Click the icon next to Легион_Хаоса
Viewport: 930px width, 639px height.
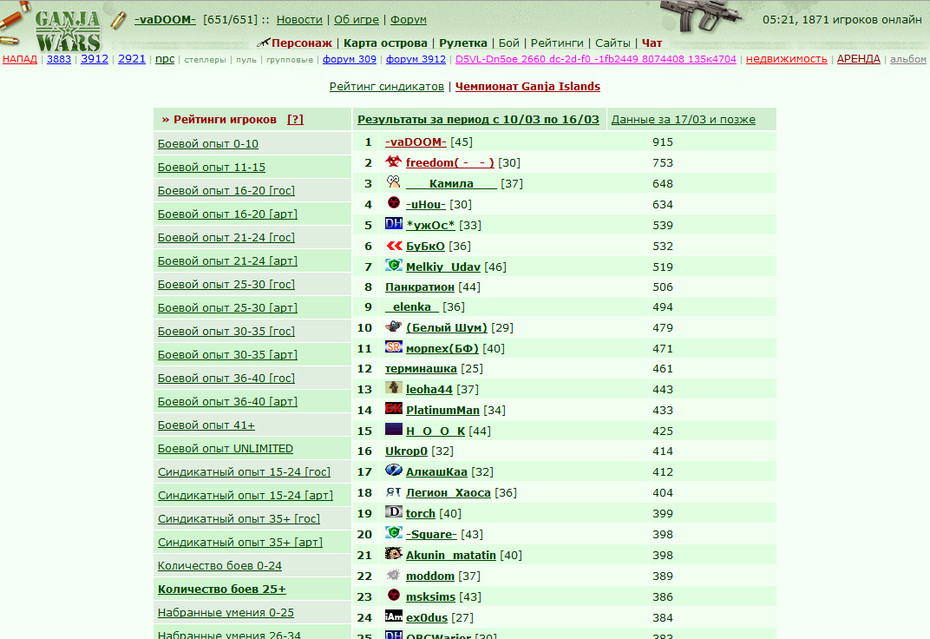[393, 491]
